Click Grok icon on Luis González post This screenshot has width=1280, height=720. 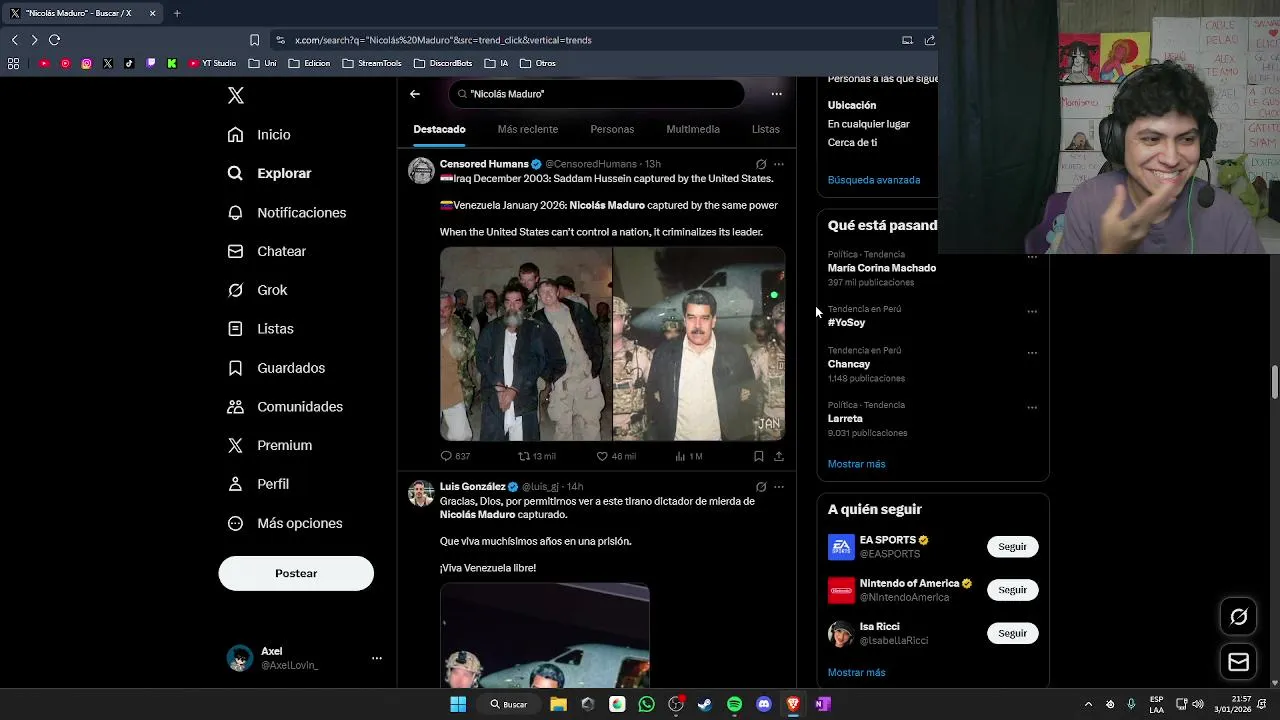761,487
